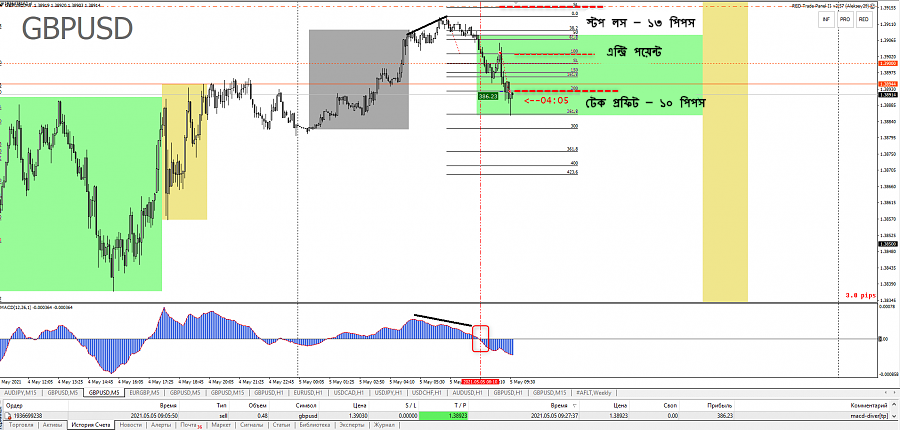Select the gray shaded rectangle on chart
The width and height of the screenshot is (900, 430).
point(358,79)
